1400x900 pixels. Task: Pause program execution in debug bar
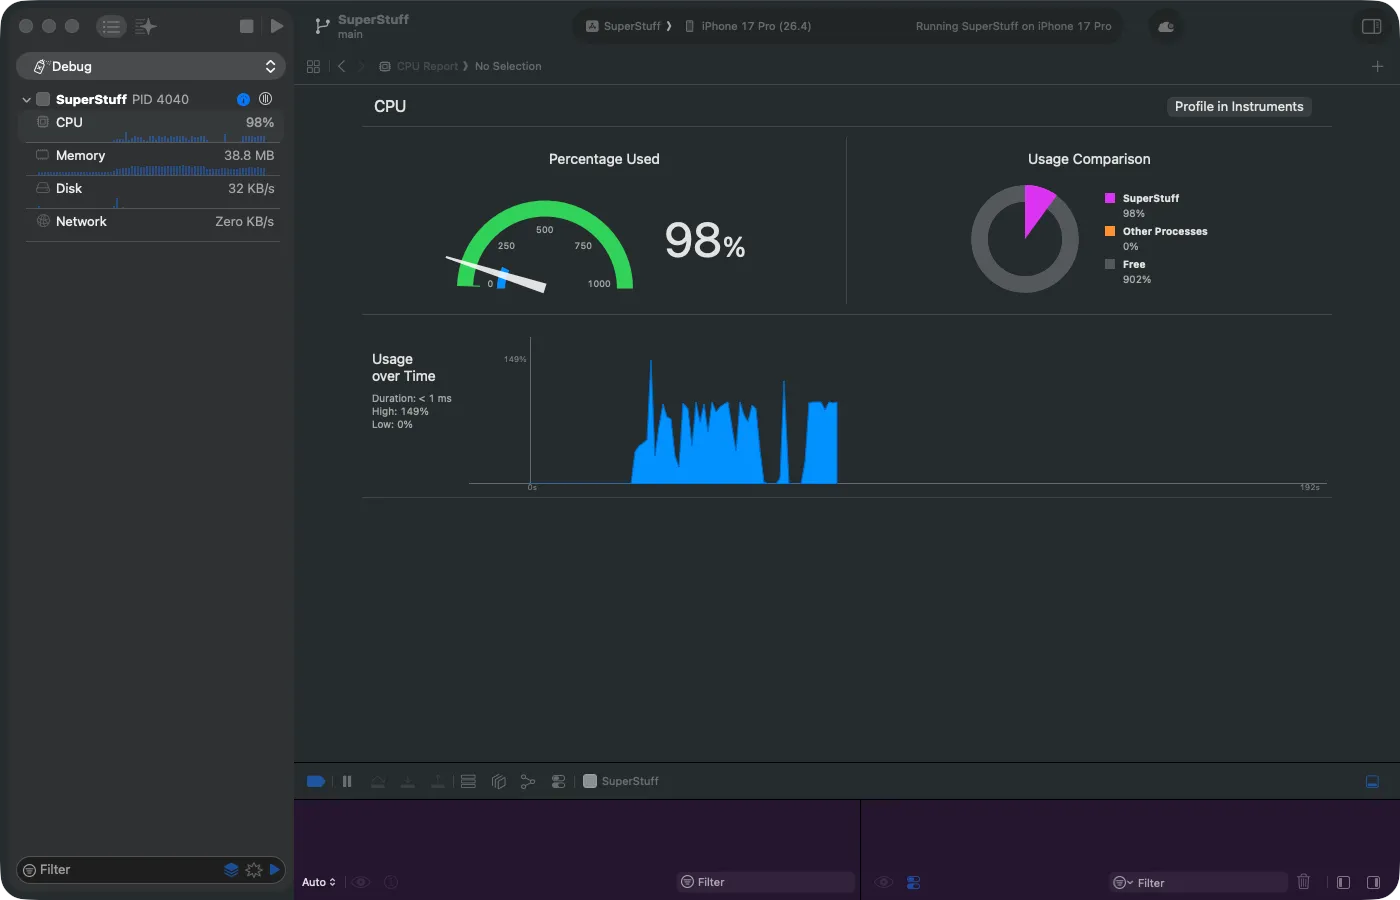347,782
